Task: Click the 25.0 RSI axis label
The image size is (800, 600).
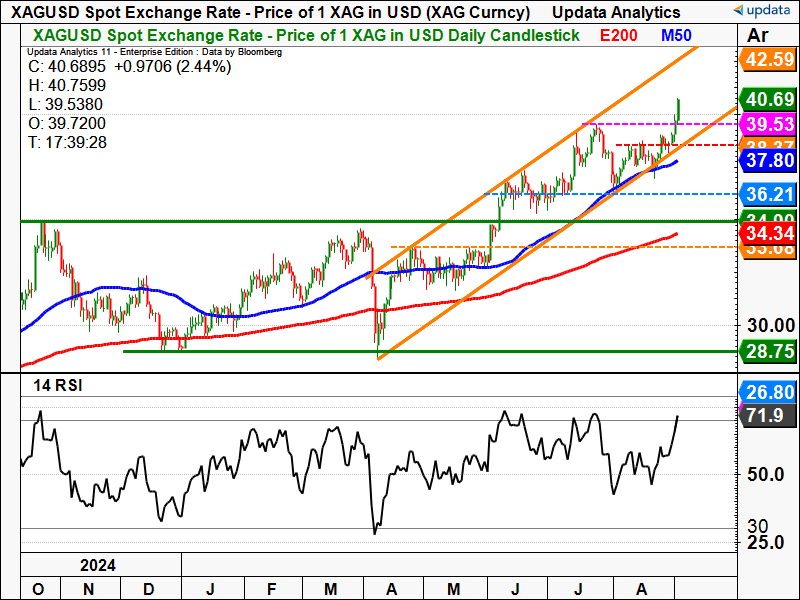Action: 765,542
